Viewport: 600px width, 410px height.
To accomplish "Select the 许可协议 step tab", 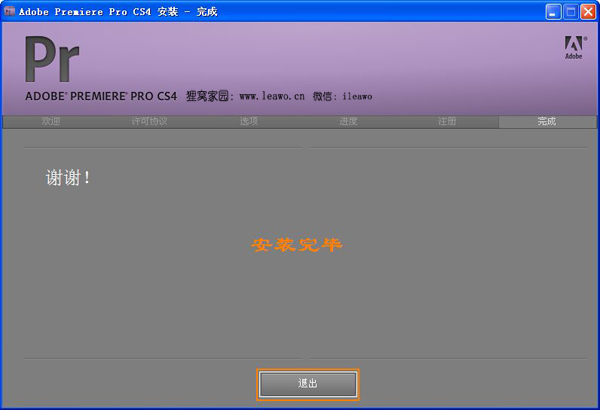I will pos(150,121).
